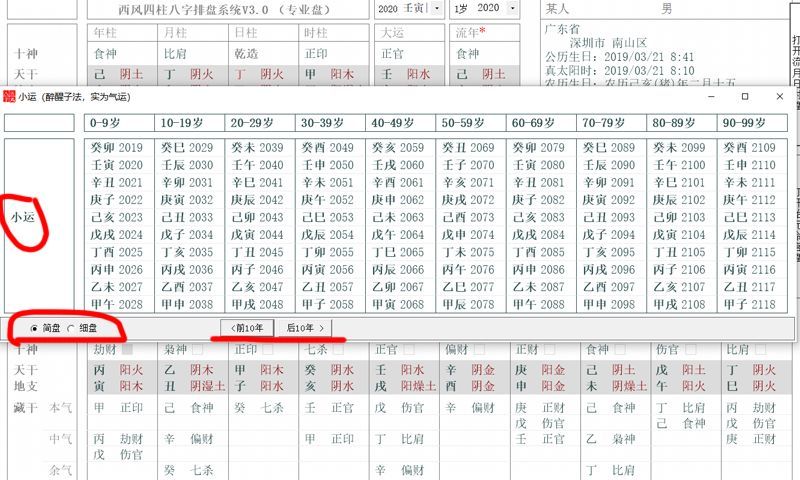Select the 辛卯 2091 entry
The height and width of the screenshot is (480, 800).
(x=609, y=183)
